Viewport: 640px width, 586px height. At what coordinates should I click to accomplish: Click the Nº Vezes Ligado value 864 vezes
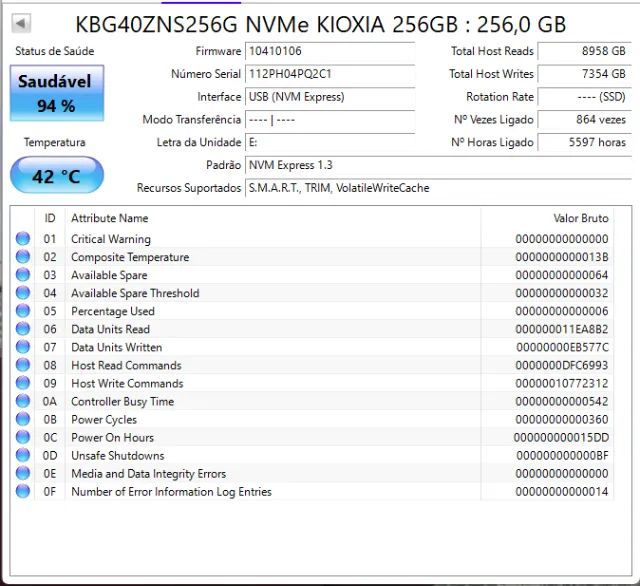(584, 120)
